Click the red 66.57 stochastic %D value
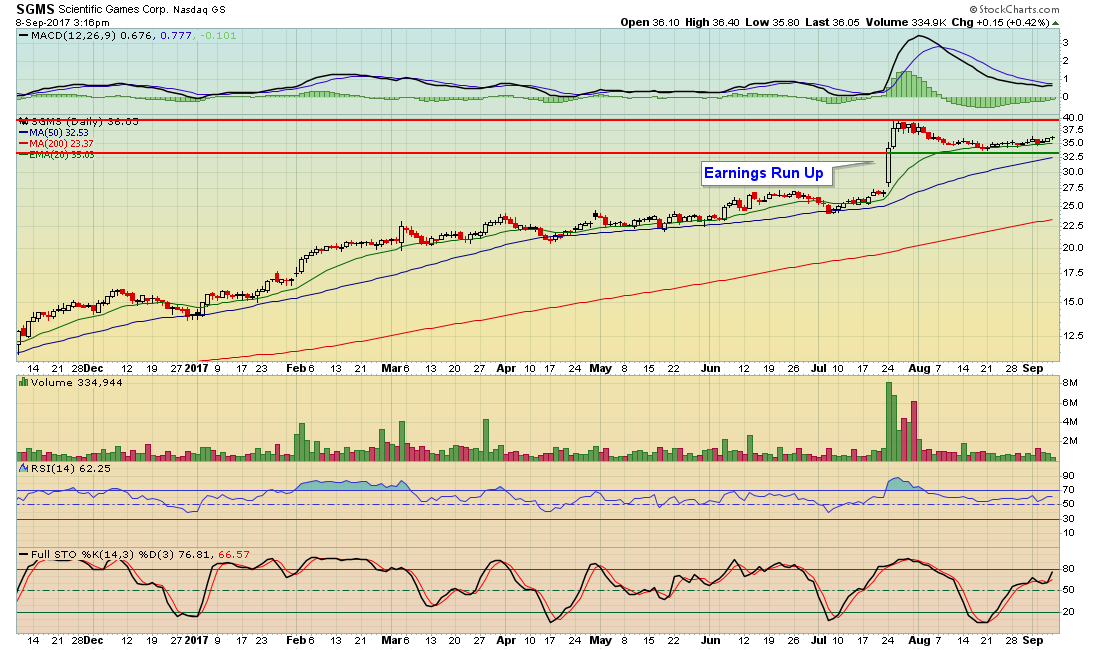Viewport: 1100px width, 650px height. pyautogui.click(x=234, y=555)
